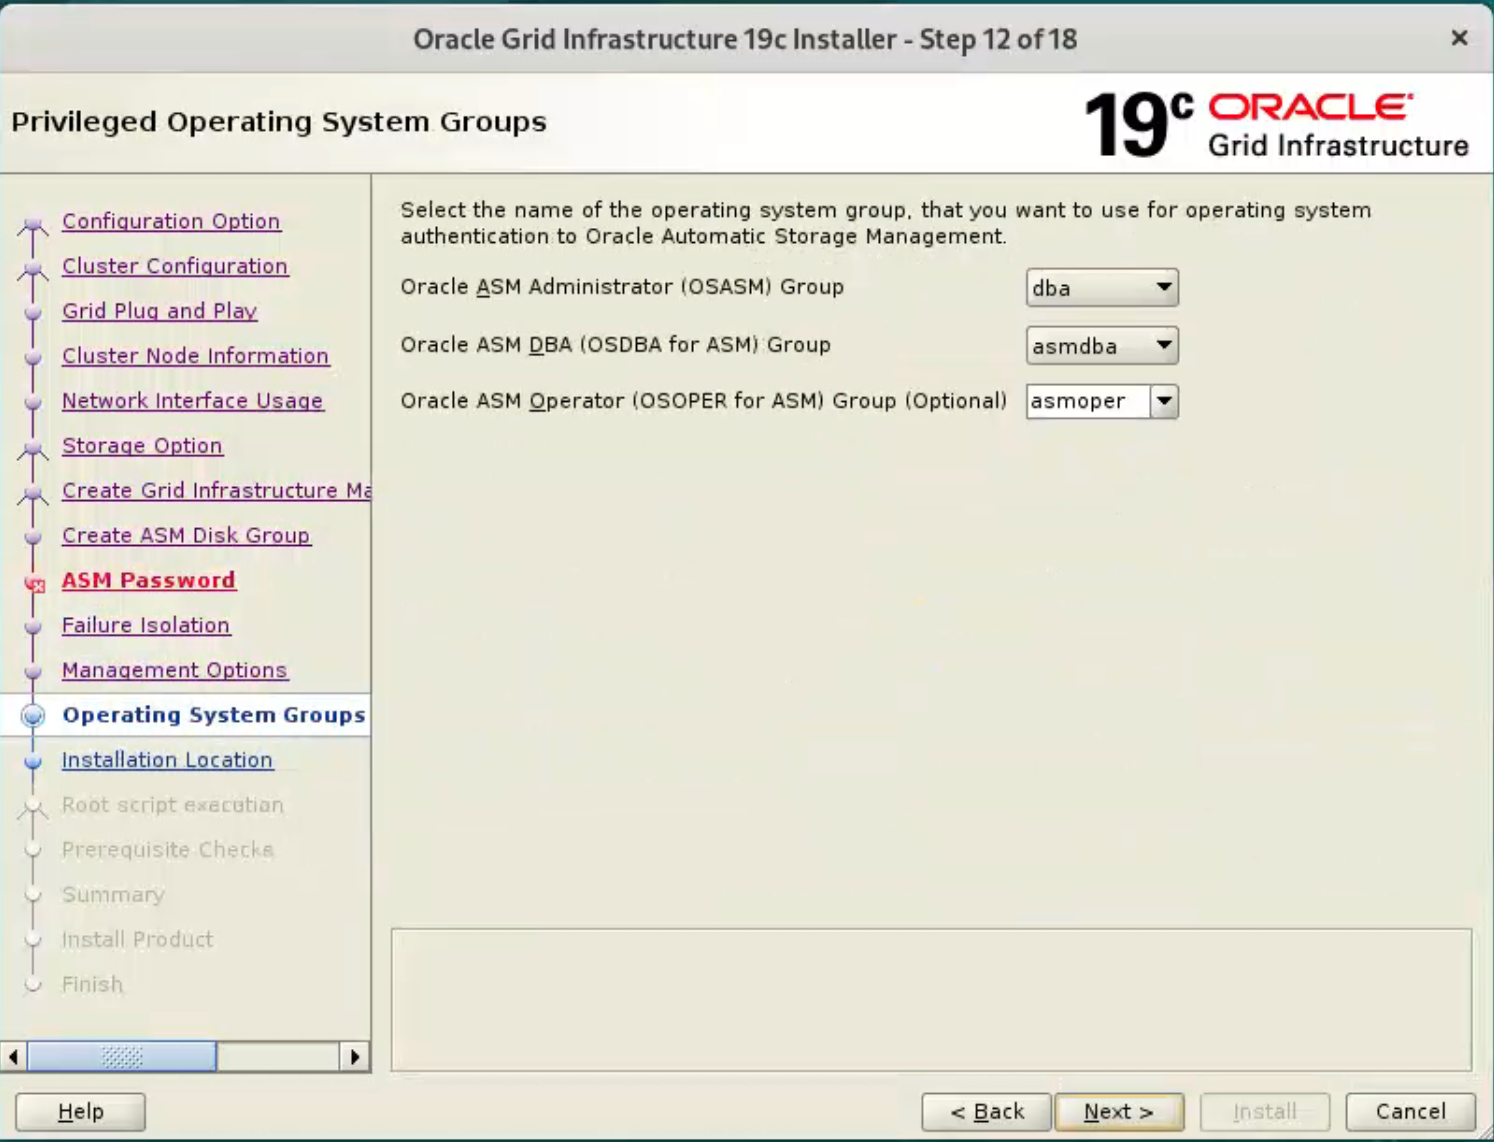Open Storage Option step link

coord(142,446)
